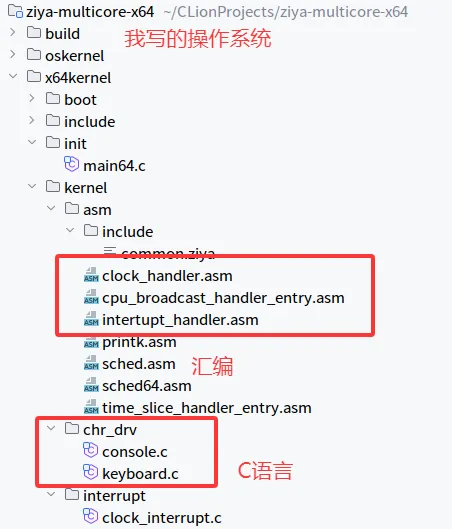Click the console.c C file icon
The height and width of the screenshot is (529, 452).
click(x=90, y=450)
